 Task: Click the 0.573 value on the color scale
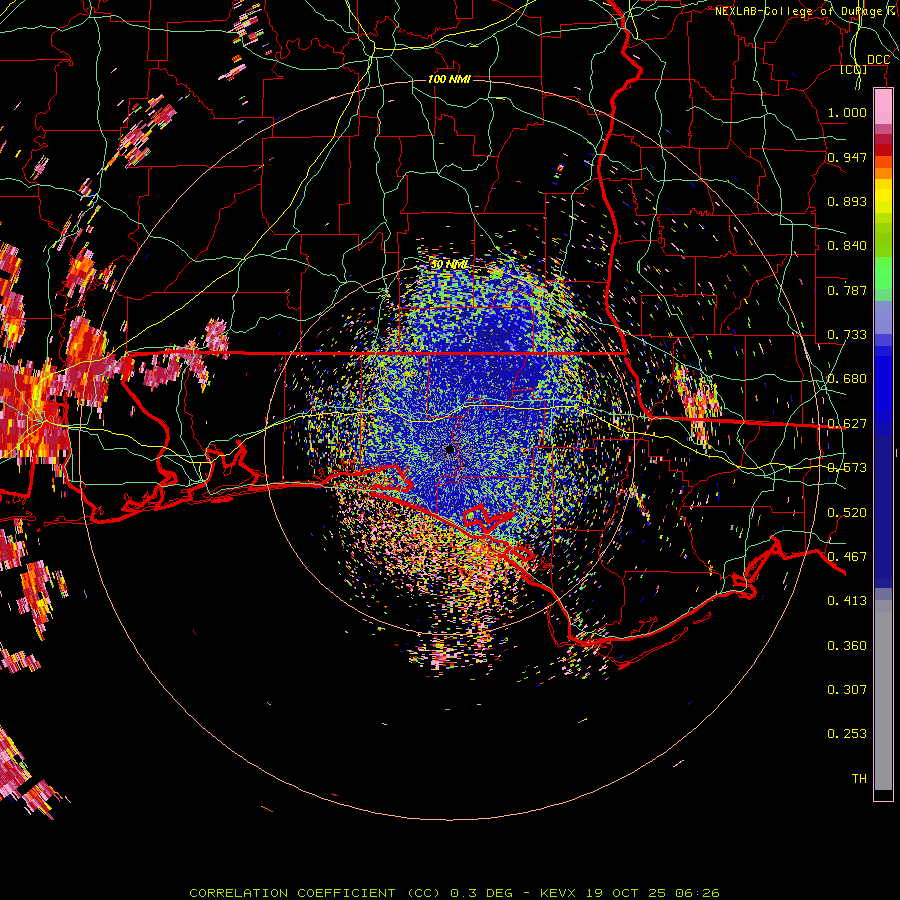click(847, 468)
